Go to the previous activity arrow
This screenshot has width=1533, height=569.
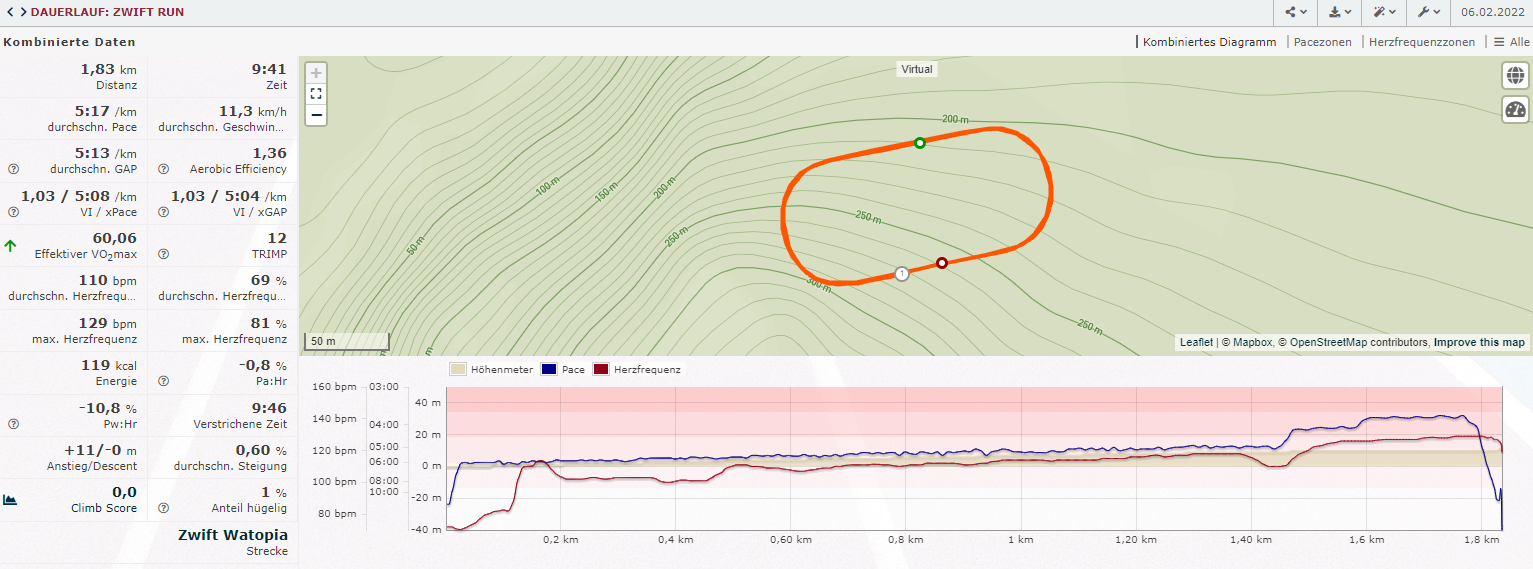click(x=9, y=13)
